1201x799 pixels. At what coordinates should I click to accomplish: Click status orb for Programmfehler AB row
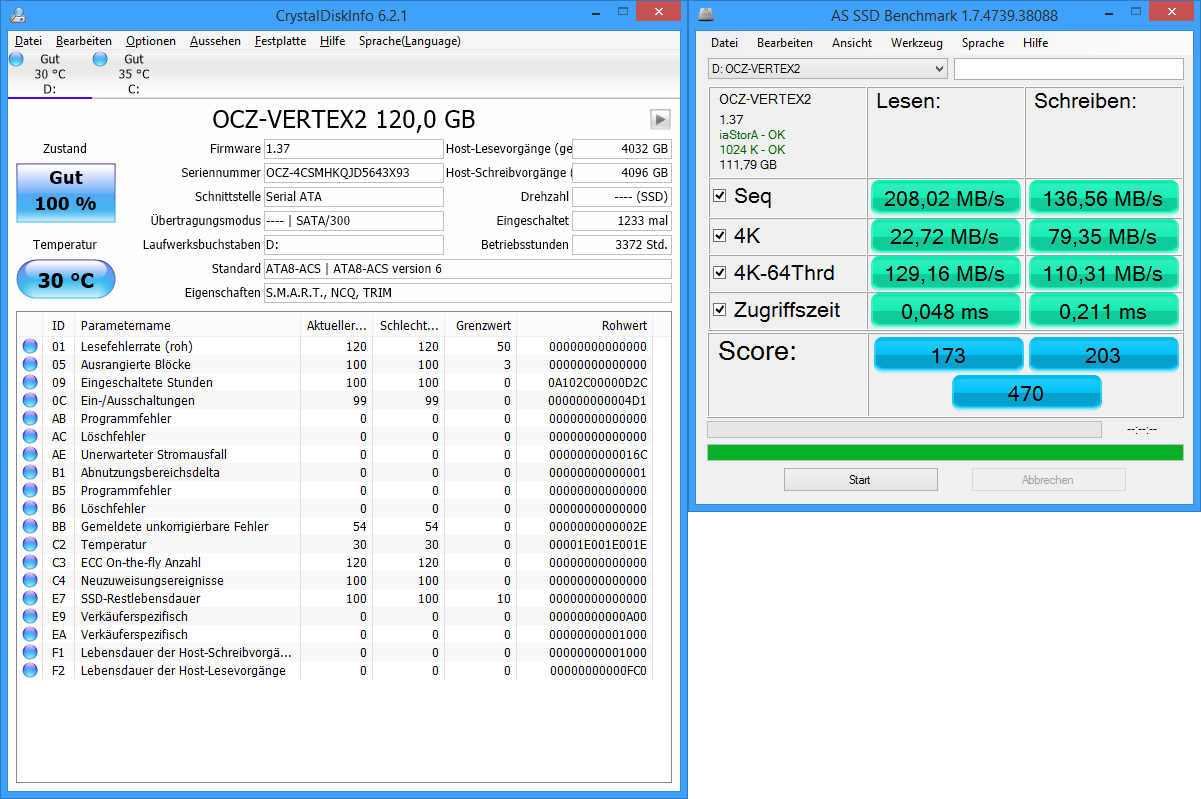click(30, 419)
